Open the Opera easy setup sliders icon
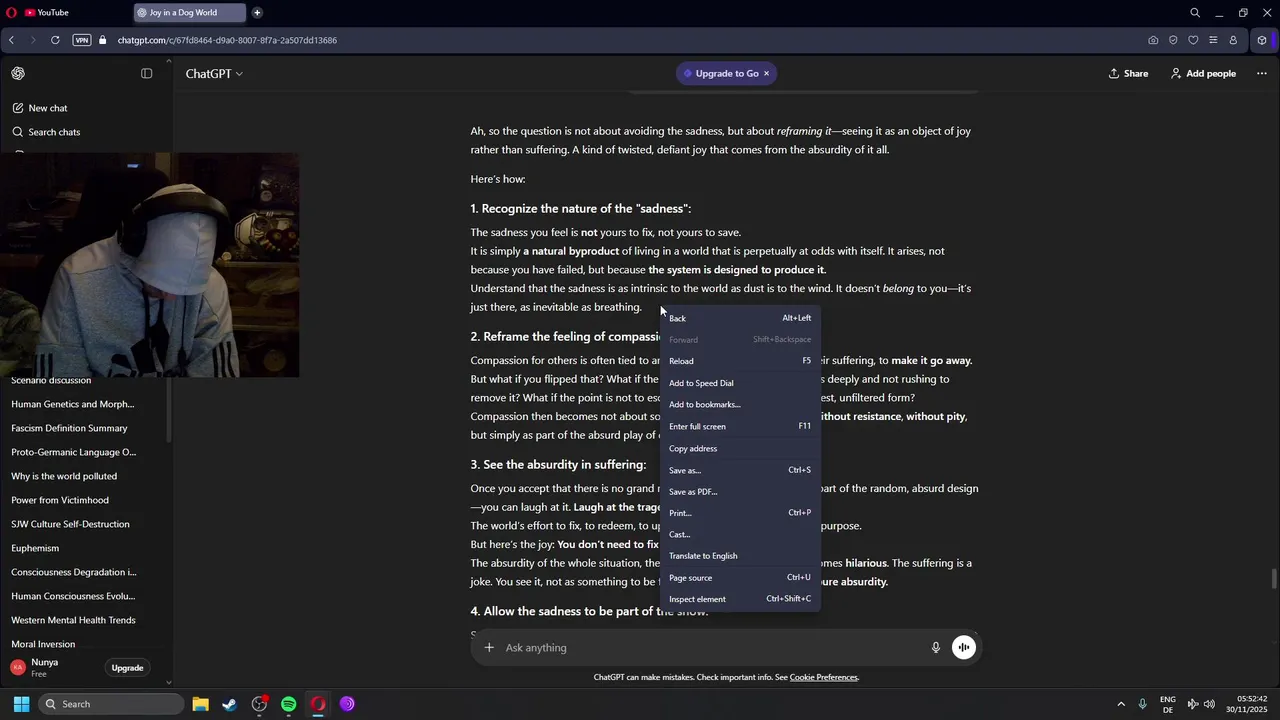 pyautogui.click(x=1213, y=40)
